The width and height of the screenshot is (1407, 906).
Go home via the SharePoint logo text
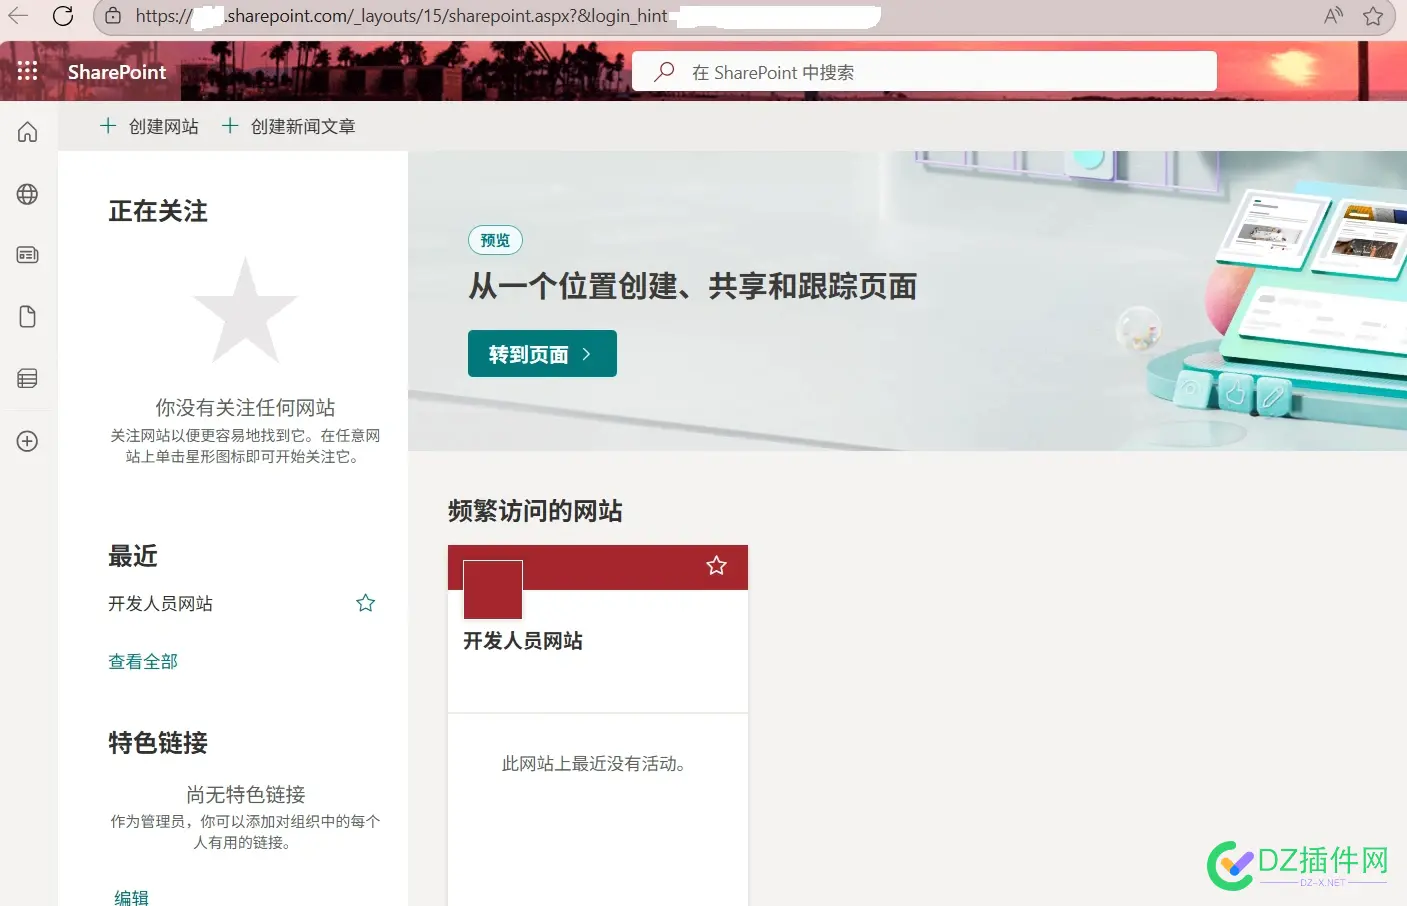pyautogui.click(x=115, y=71)
